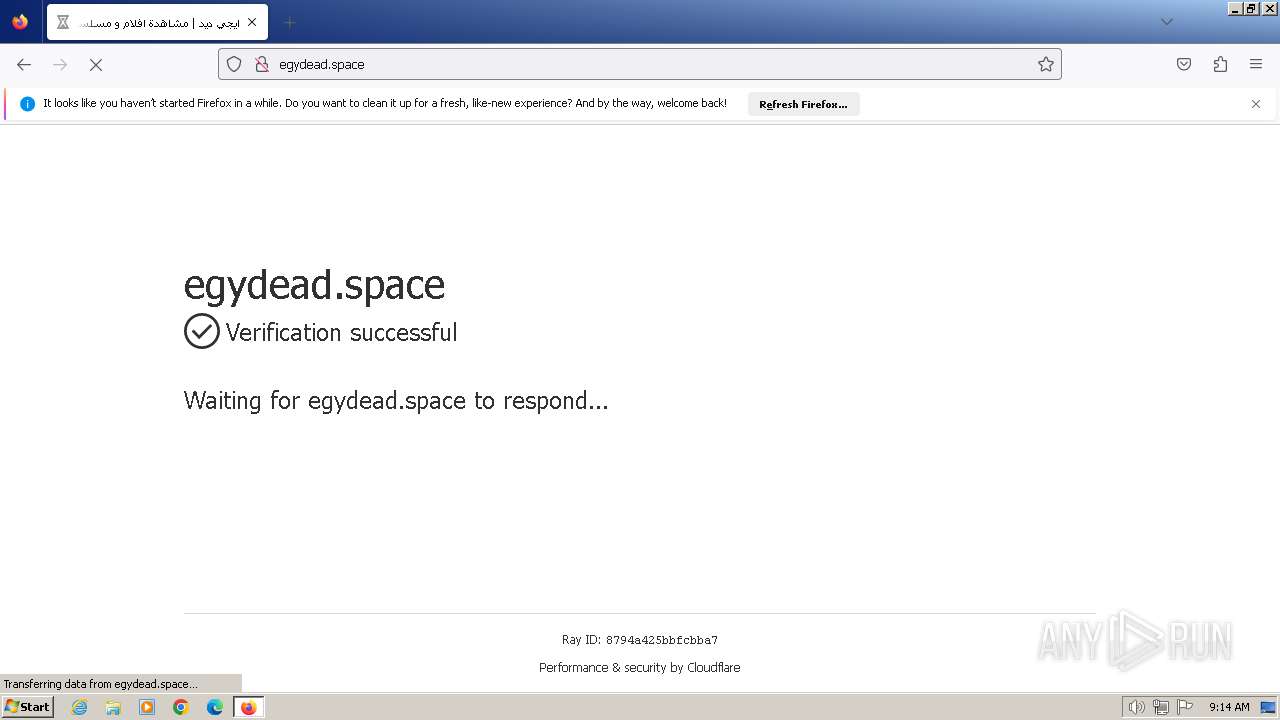1280x720 pixels.
Task: Click the Waiting for egydead.space text
Action: click(396, 401)
